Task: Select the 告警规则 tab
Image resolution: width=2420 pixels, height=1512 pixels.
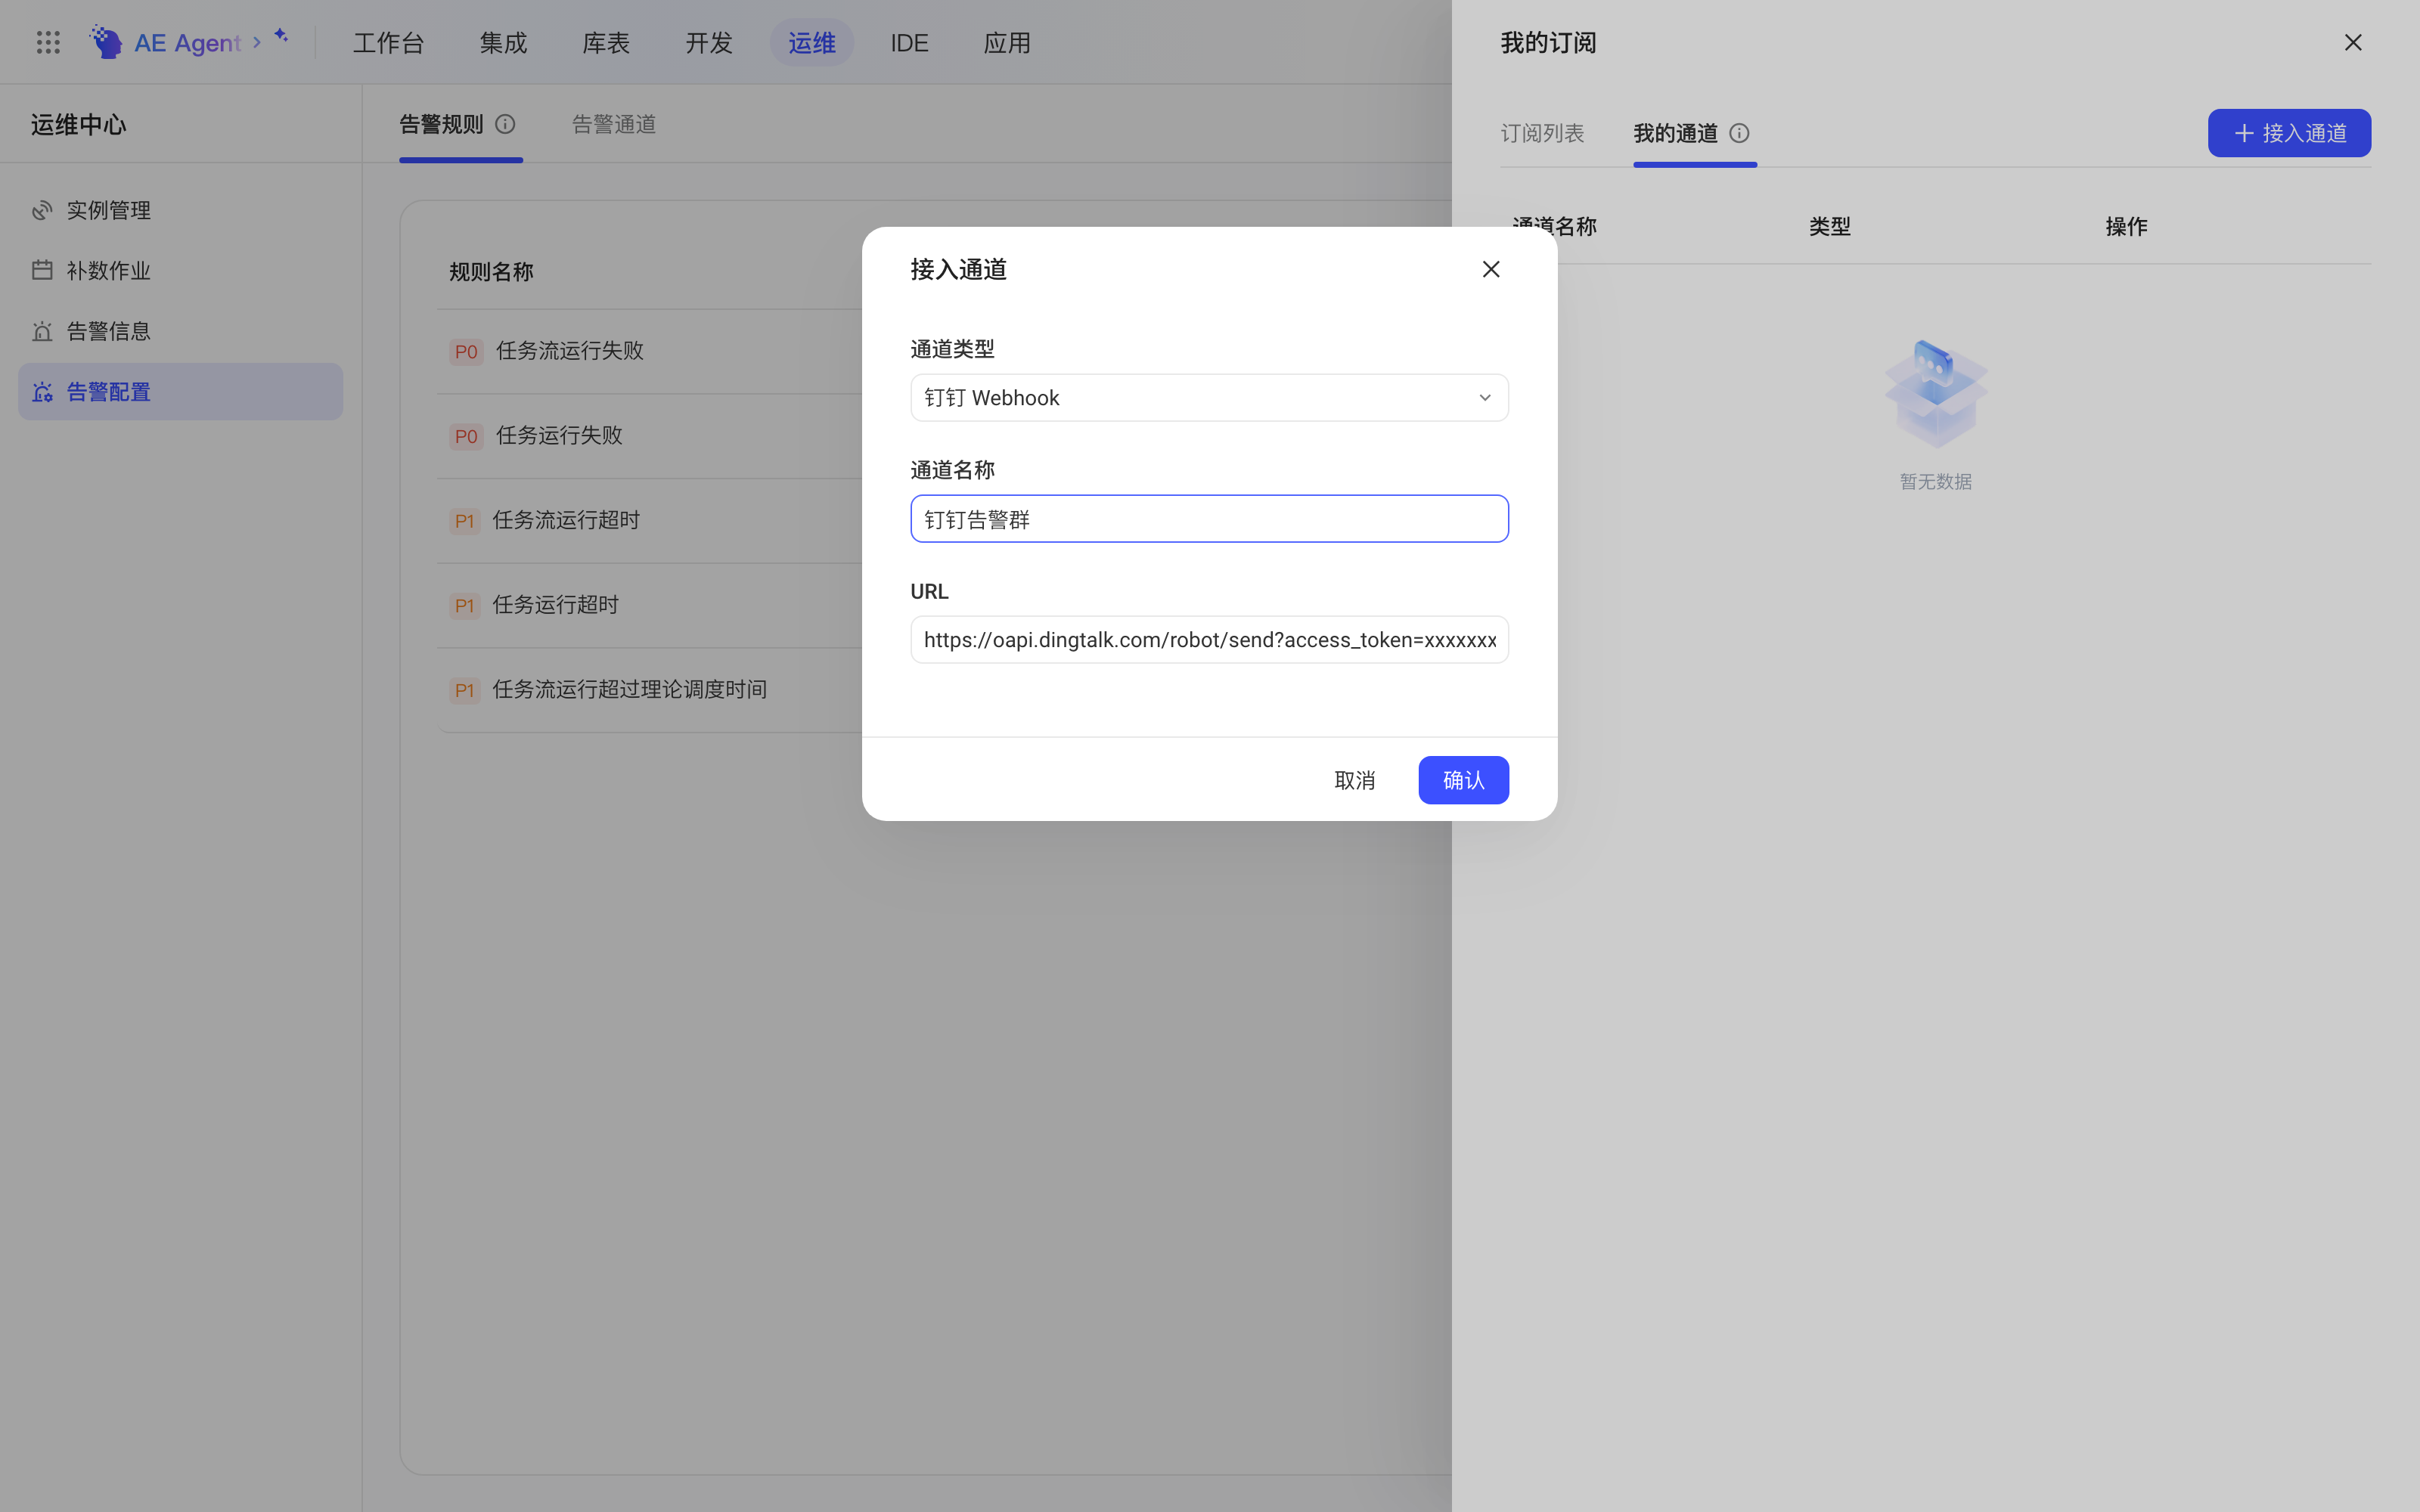Action: click(x=441, y=124)
